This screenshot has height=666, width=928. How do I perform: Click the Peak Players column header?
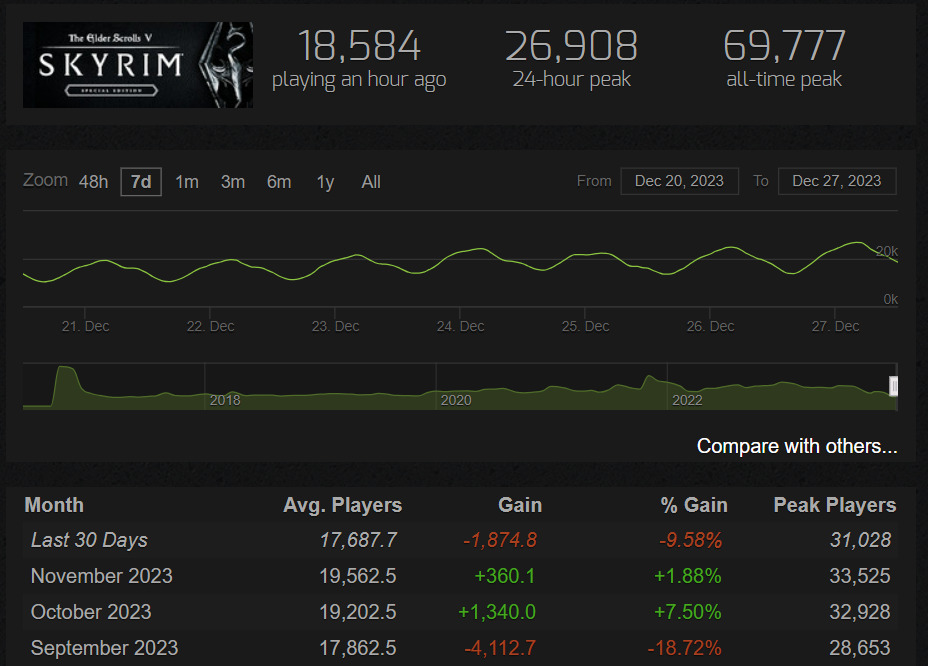(x=834, y=505)
